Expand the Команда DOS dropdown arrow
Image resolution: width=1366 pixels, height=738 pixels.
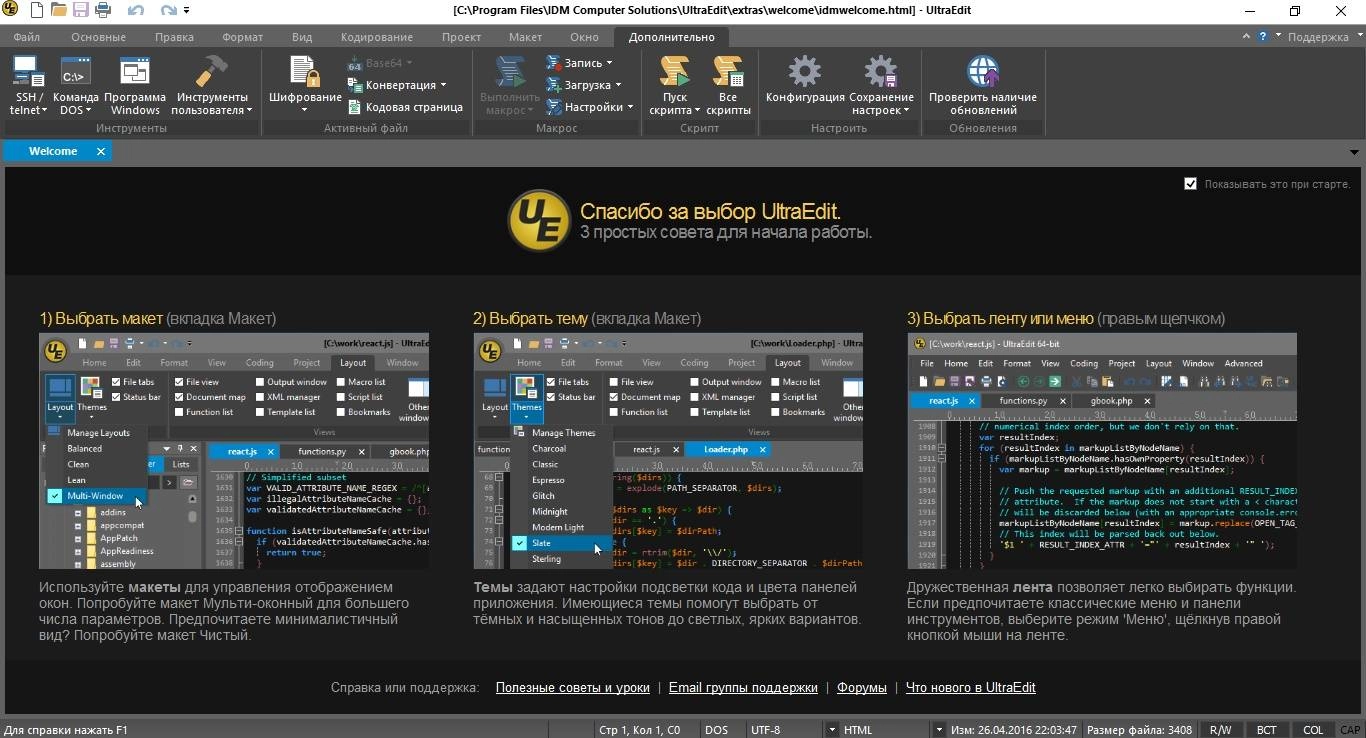[x=90, y=111]
